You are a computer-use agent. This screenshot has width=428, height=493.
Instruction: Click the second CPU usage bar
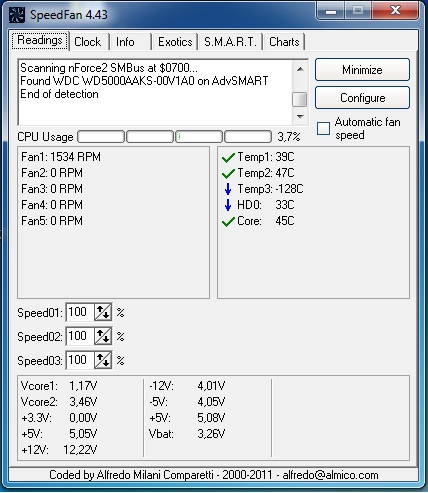pyautogui.click(x=150, y=137)
